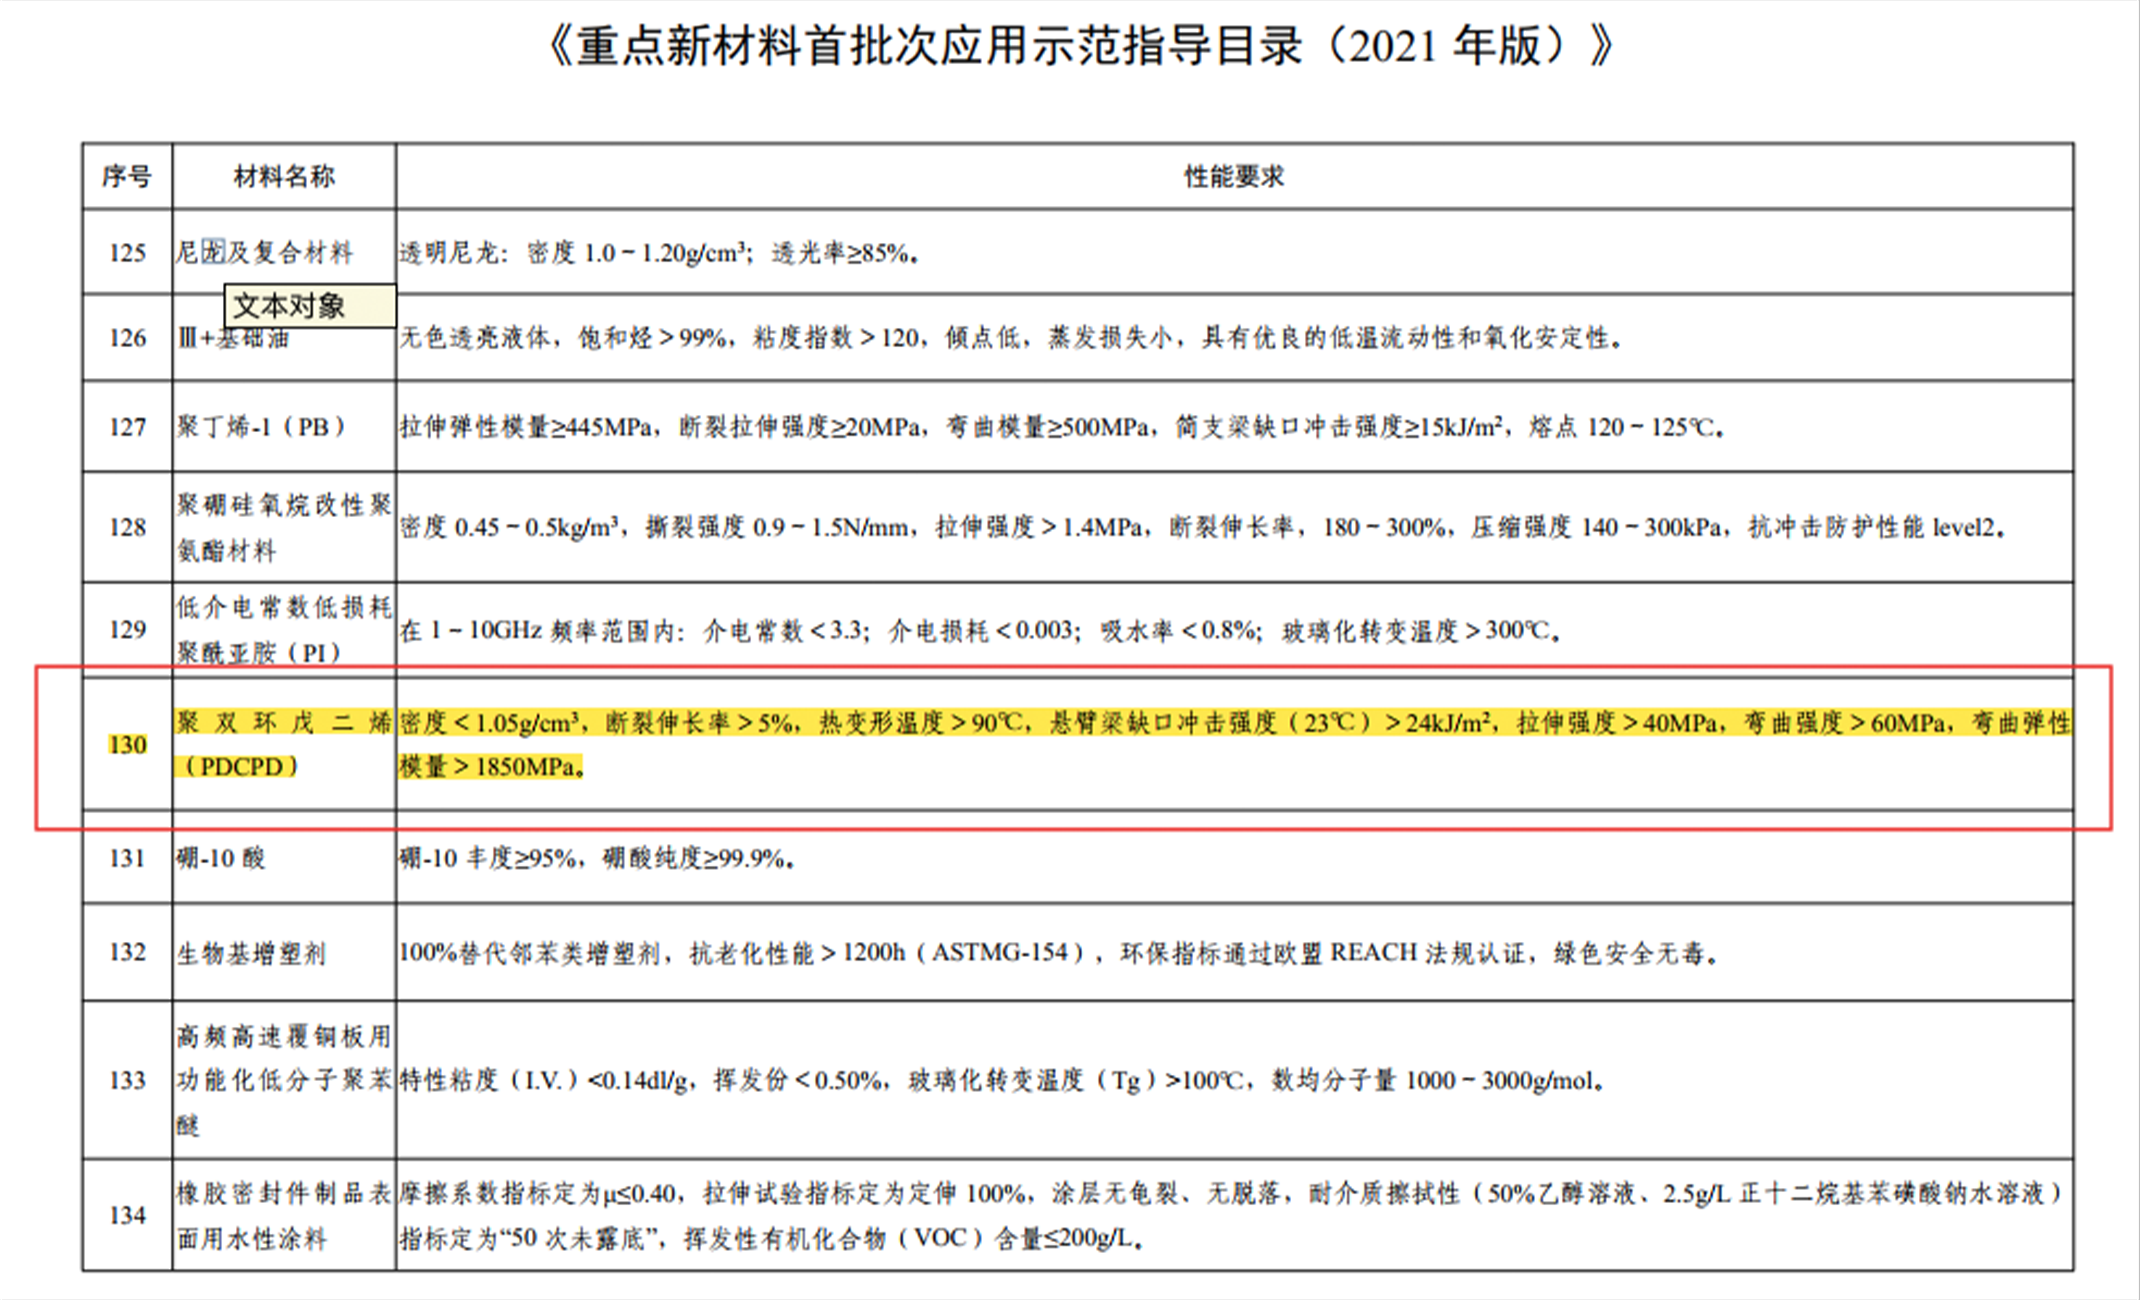Click the 100%替代邻苯类增塑剂 requirement text
This screenshot has height=1300, width=2140.
coord(1060,953)
